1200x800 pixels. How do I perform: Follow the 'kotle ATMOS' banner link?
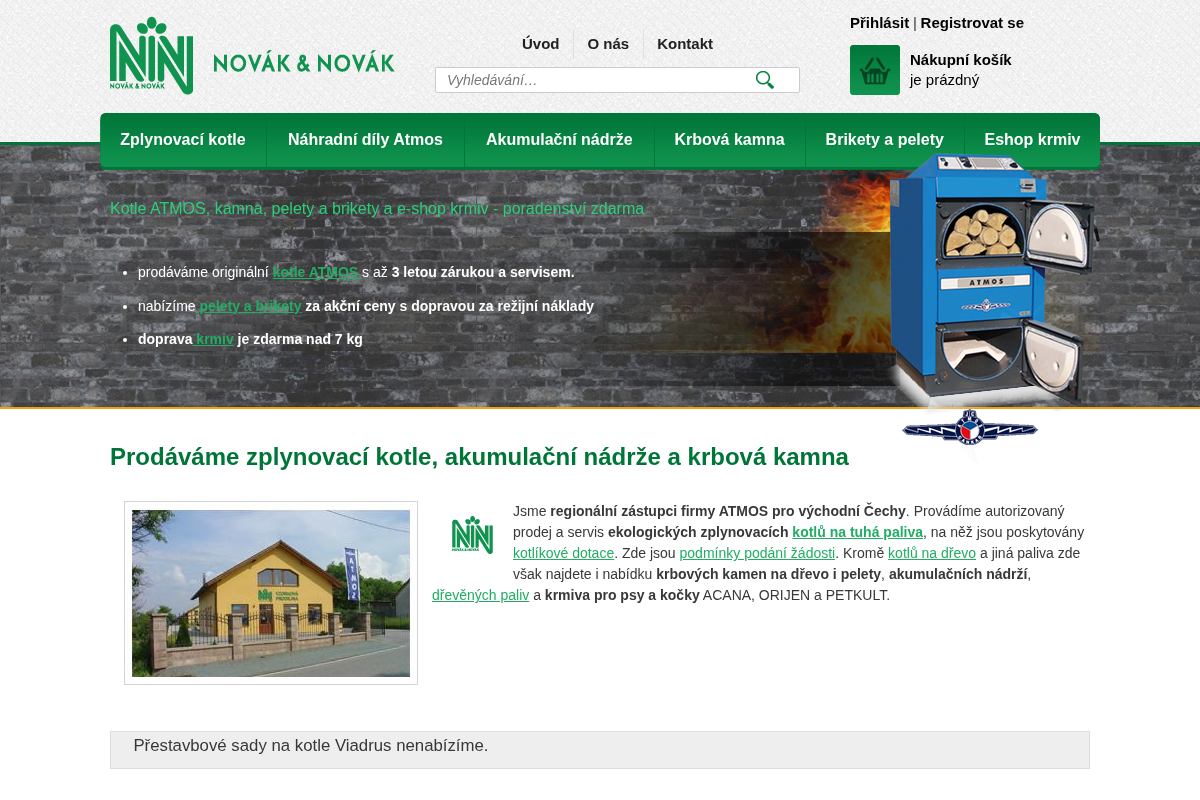(x=315, y=272)
